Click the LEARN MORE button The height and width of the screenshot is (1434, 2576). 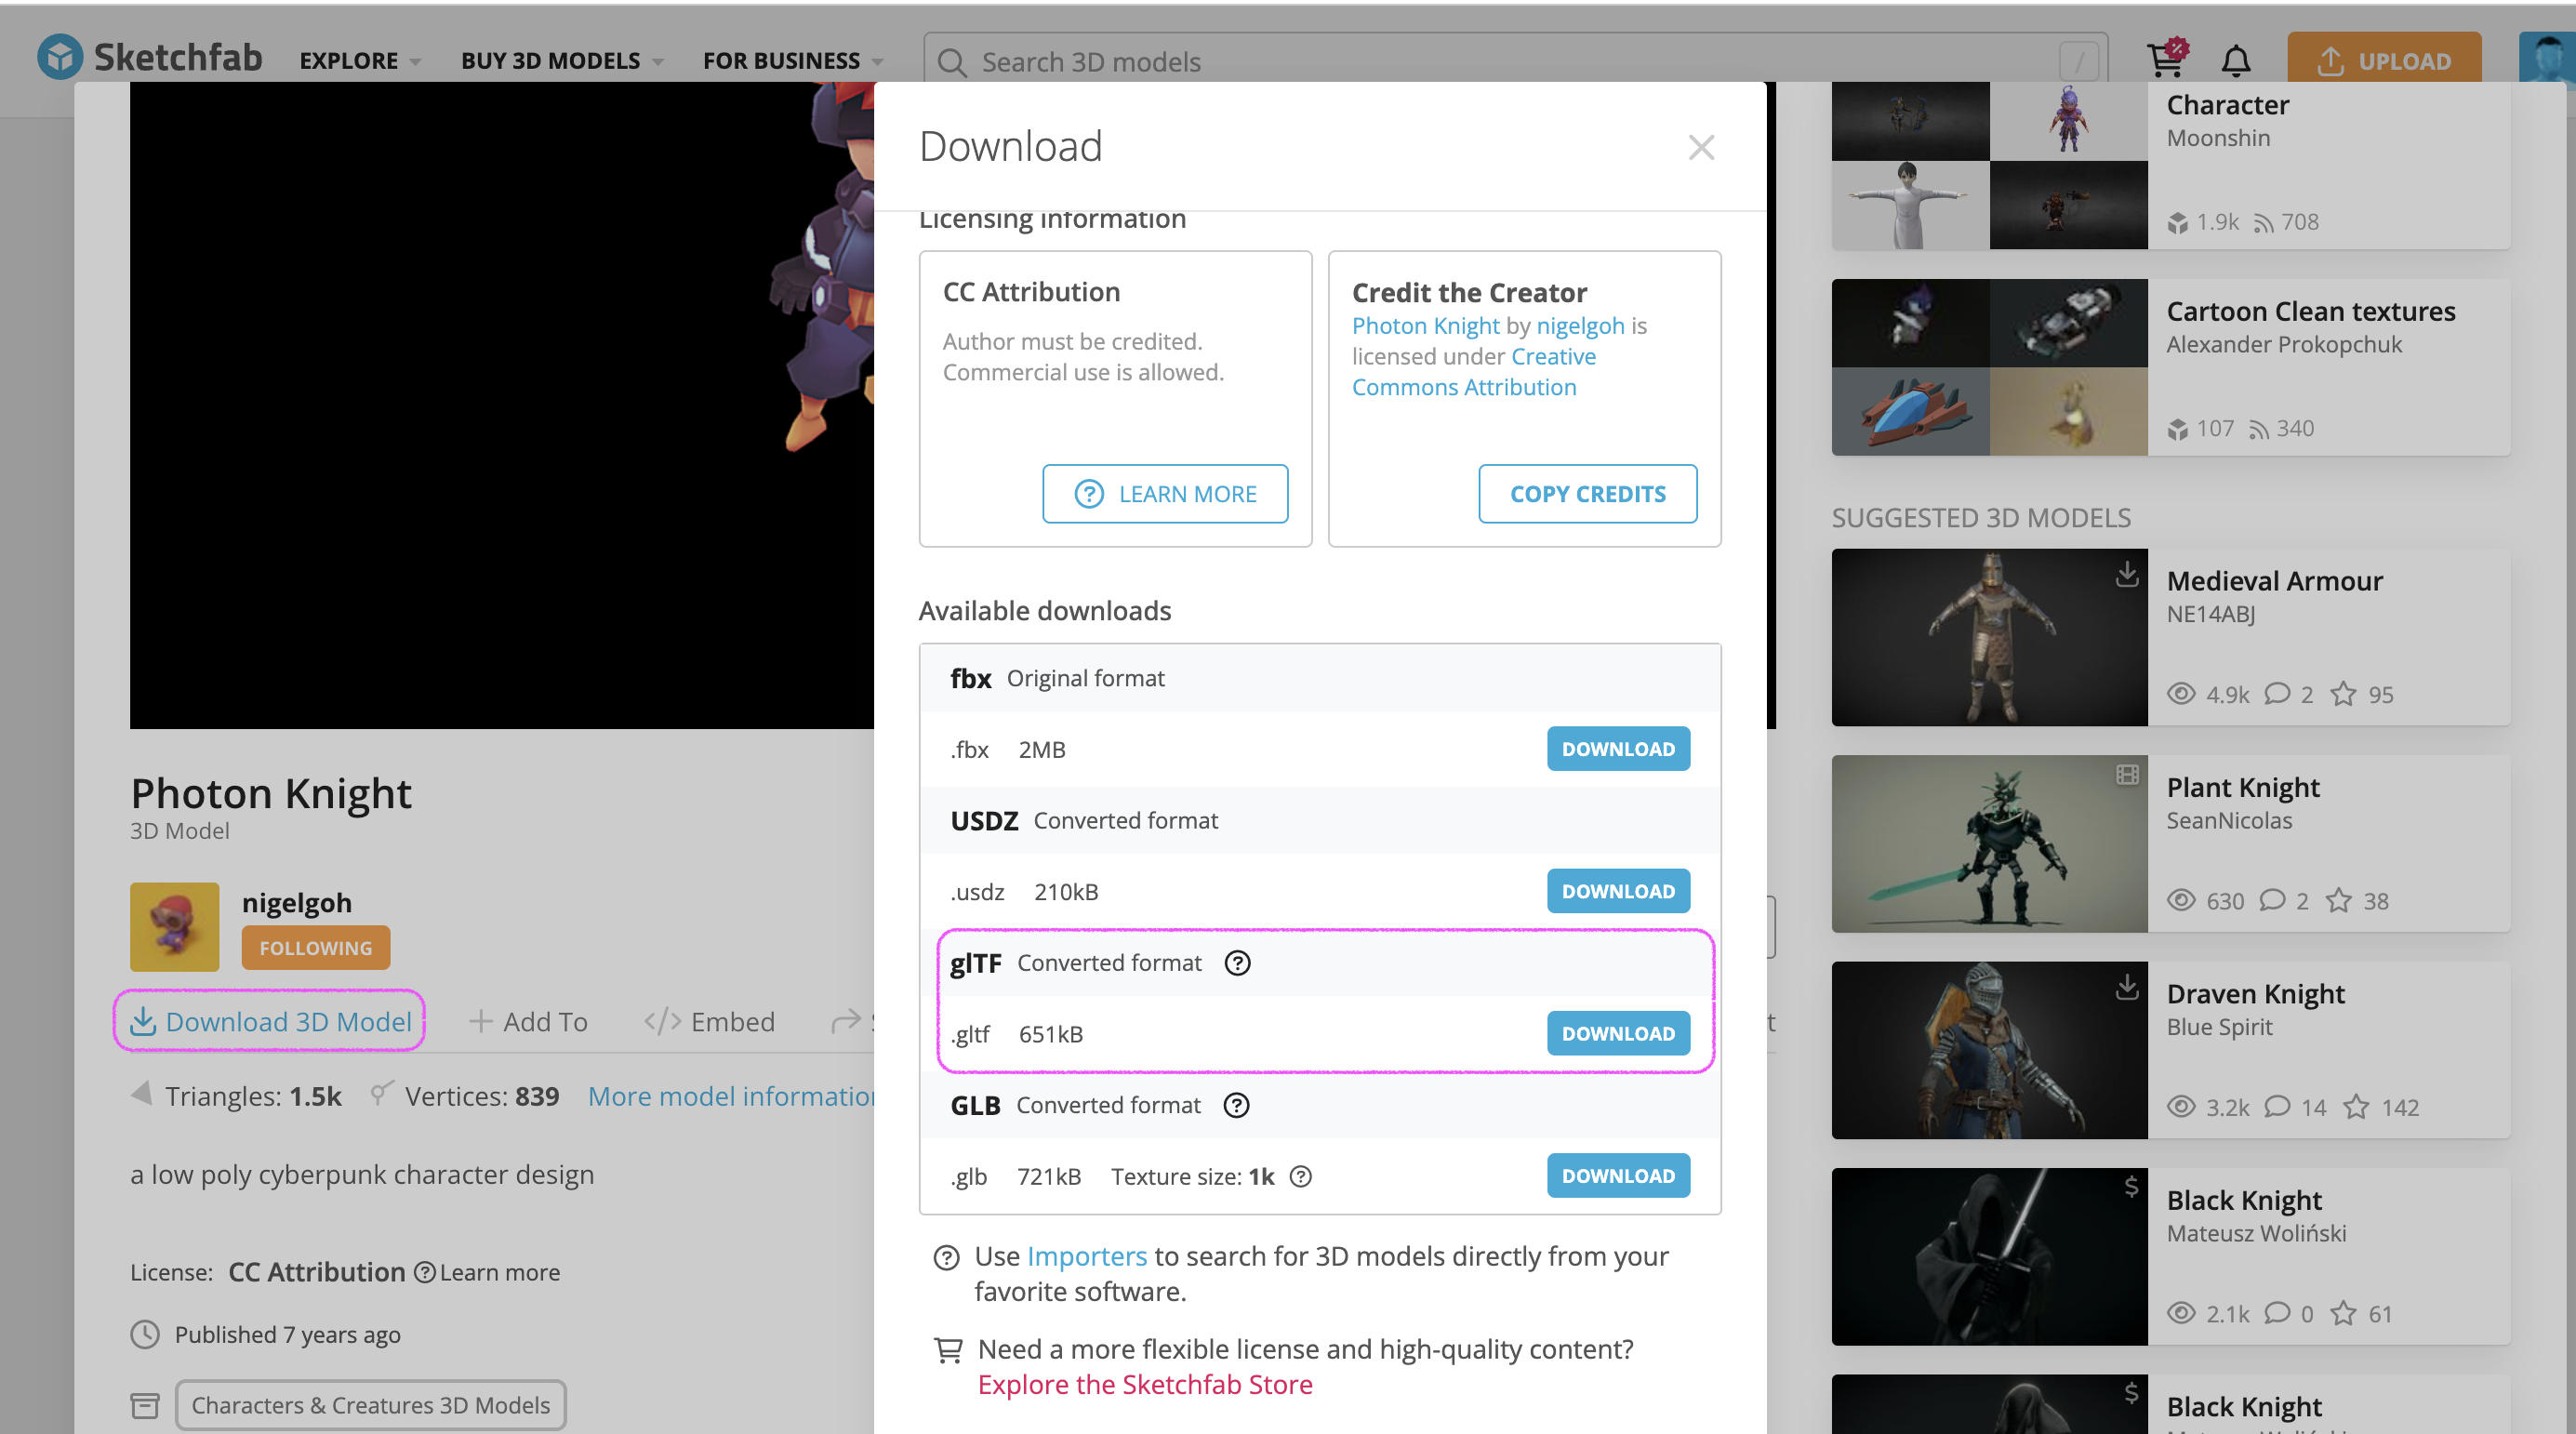click(1165, 493)
